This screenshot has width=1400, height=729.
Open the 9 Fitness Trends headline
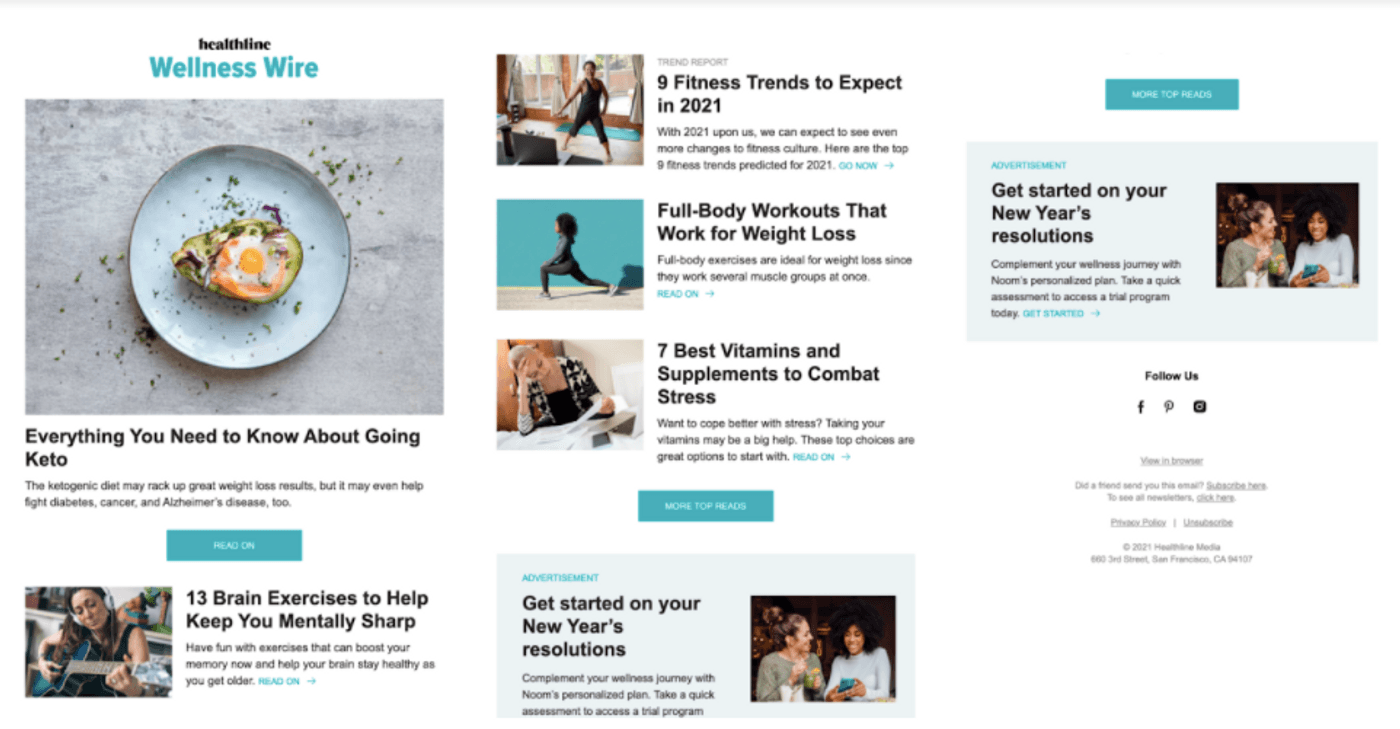(x=780, y=94)
